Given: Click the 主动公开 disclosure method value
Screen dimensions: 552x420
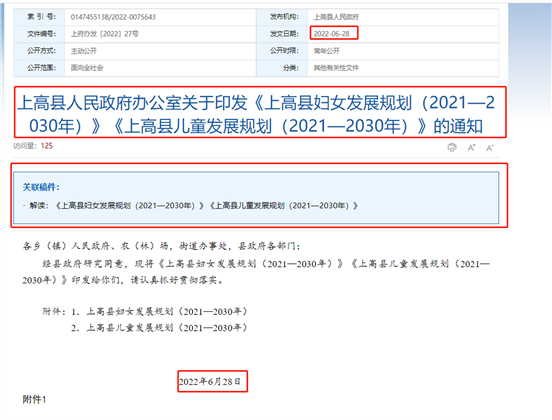Looking at the screenshot, I should [x=83, y=51].
